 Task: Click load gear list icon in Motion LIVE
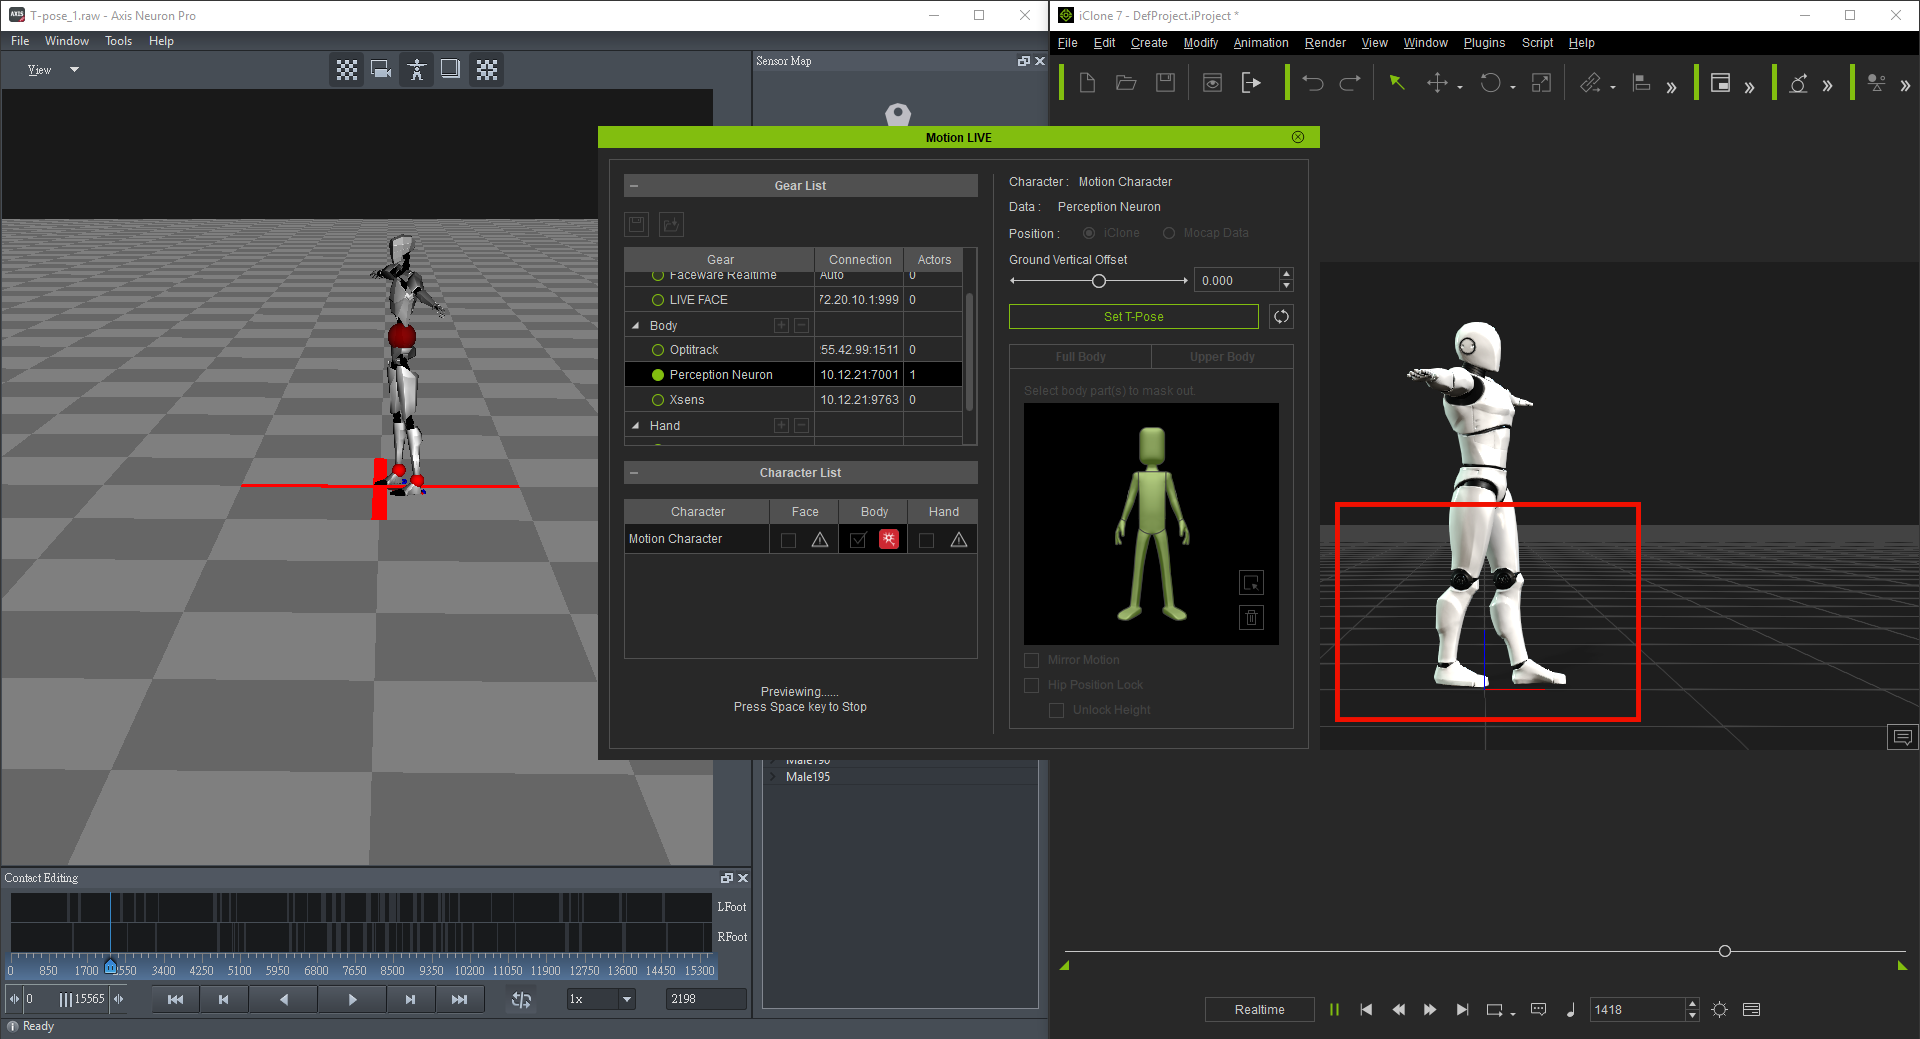click(671, 224)
